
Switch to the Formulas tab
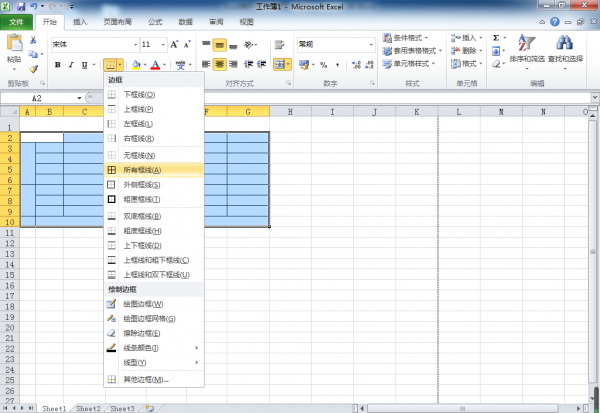coord(155,22)
